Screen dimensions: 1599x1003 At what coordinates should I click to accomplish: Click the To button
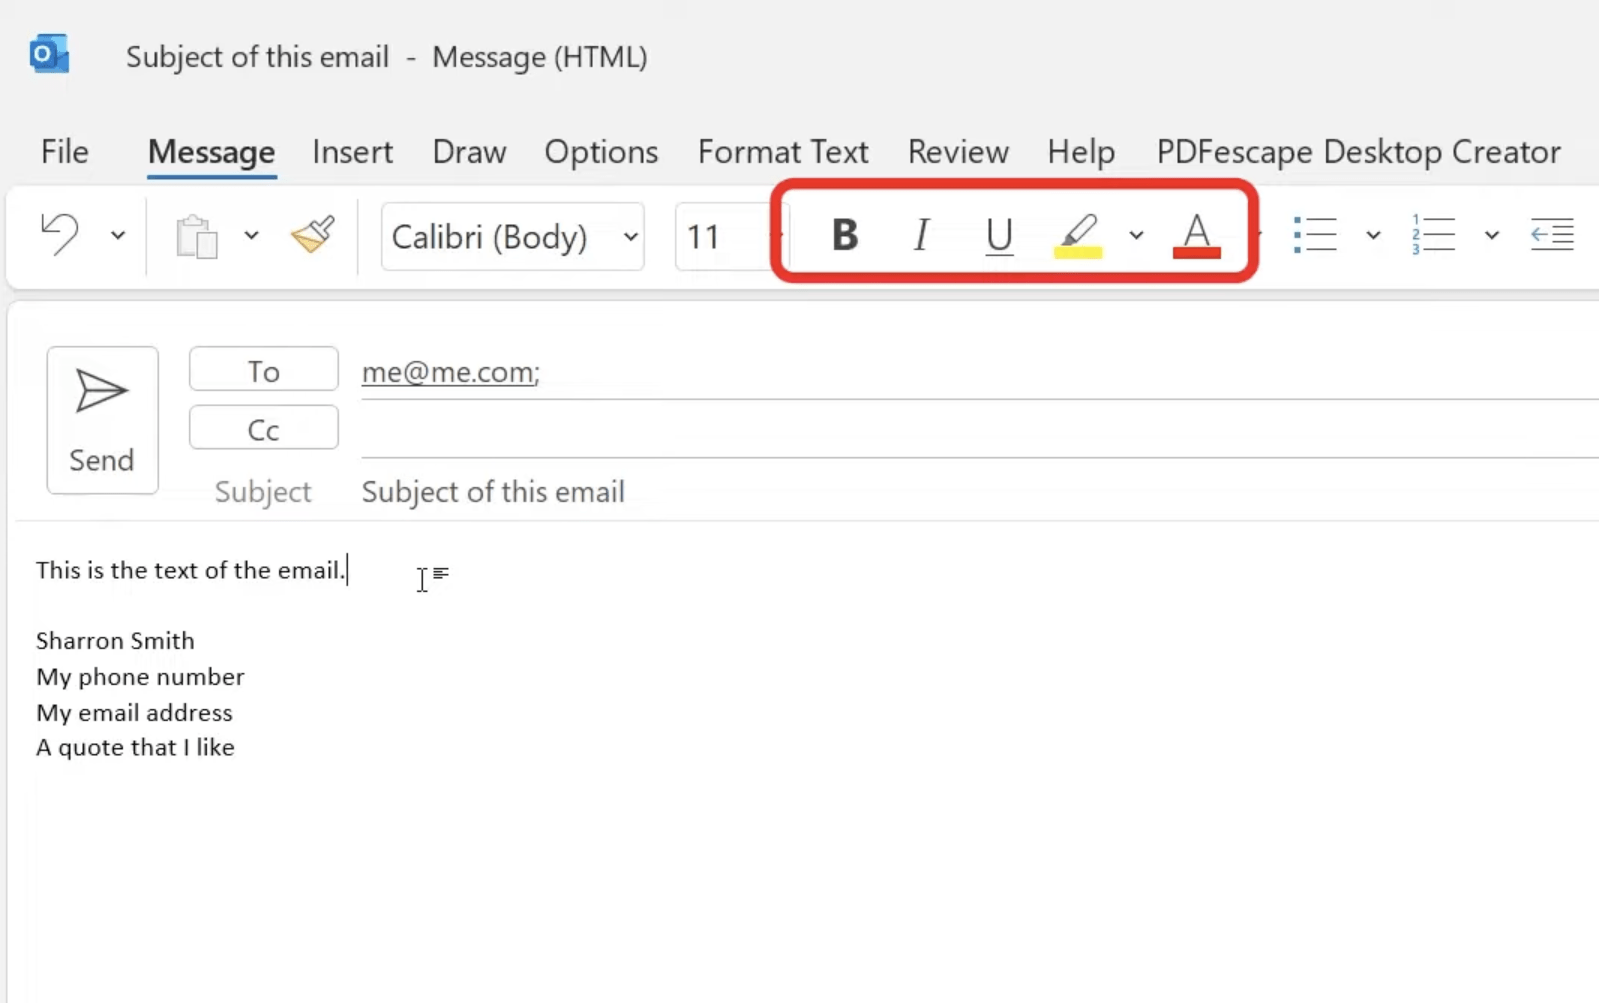click(264, 370)
